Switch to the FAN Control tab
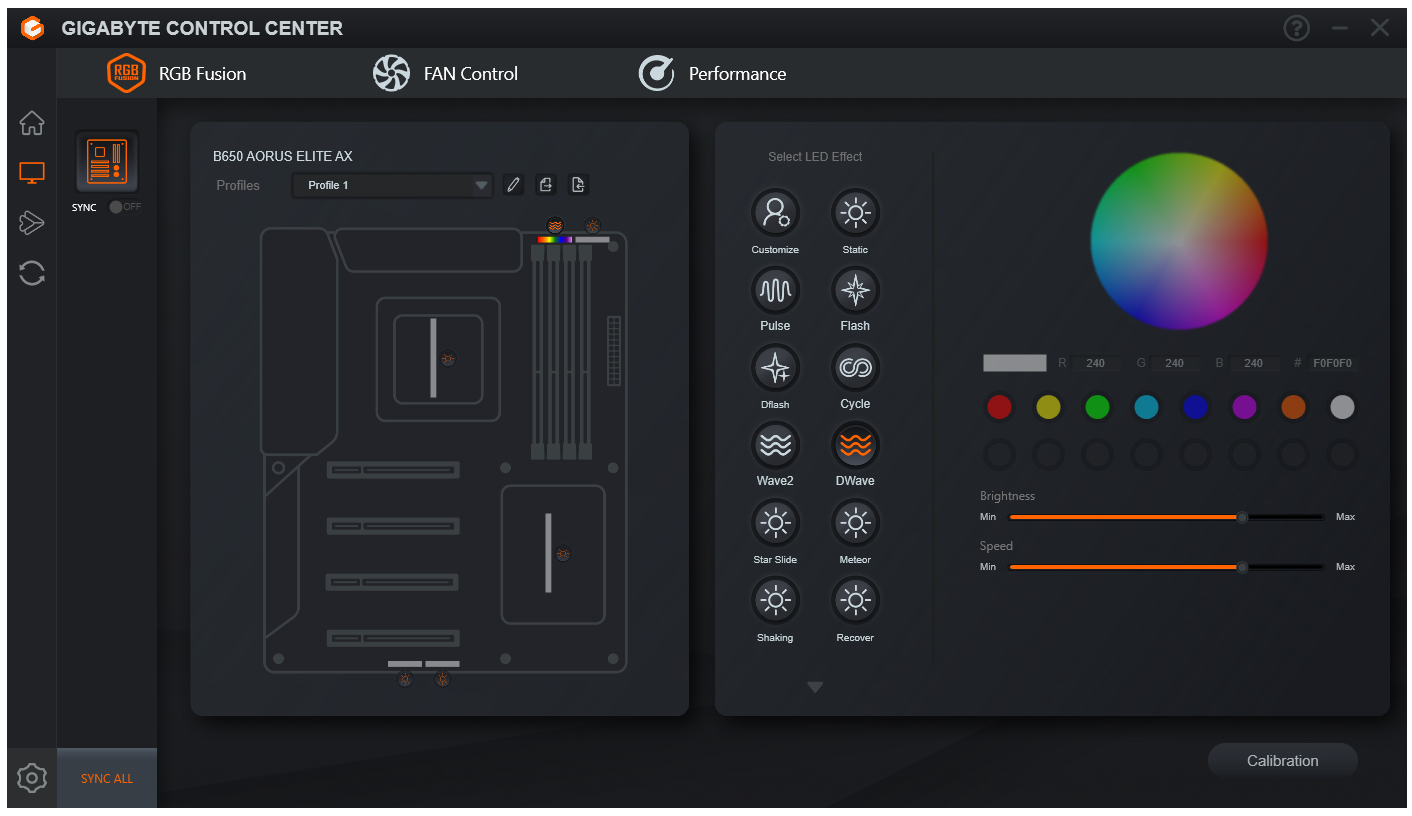 pyautogui.click(x=445, y=73)
